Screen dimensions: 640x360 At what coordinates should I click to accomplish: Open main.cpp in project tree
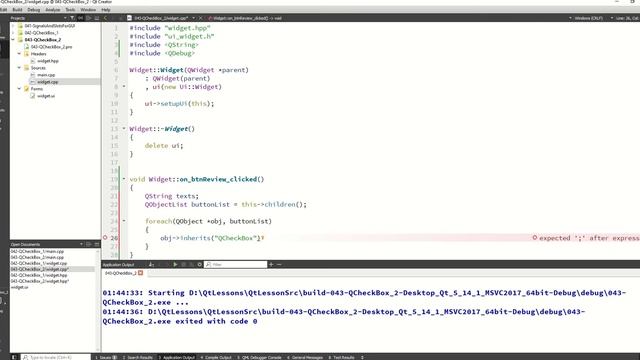(45, 75)
